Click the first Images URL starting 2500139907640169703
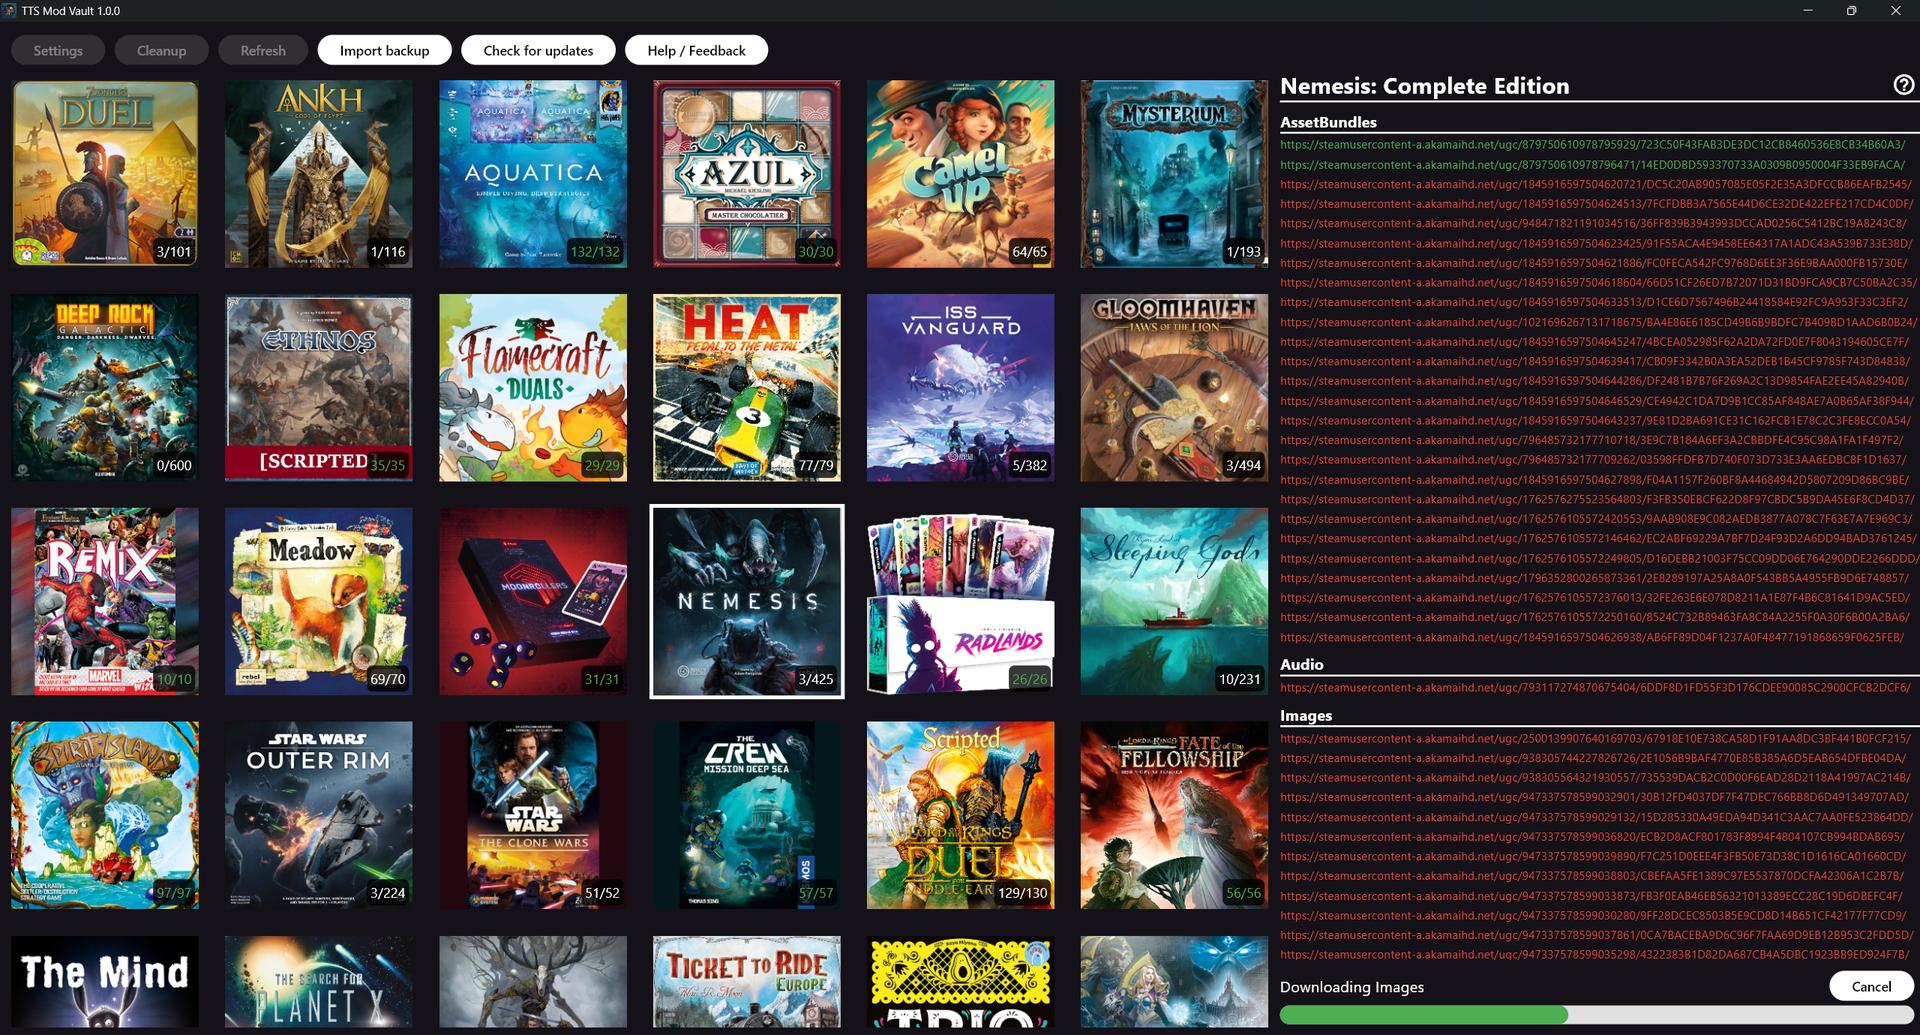1920x1035 pixels. pos(1595,739)
